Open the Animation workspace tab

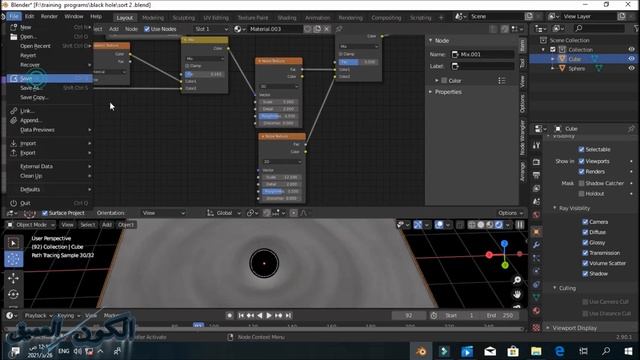317,18
